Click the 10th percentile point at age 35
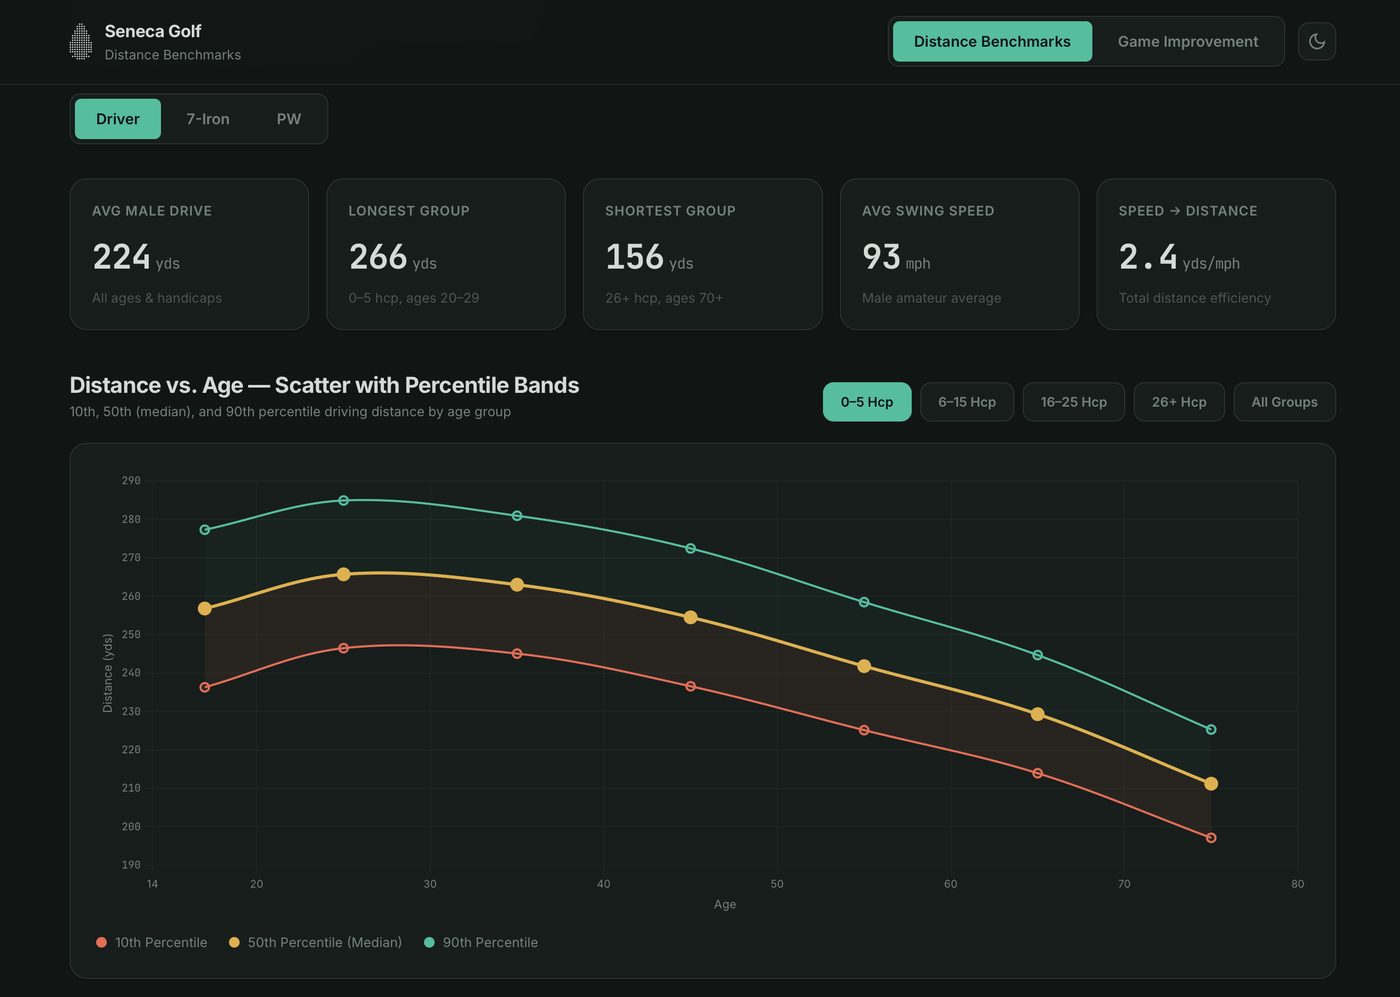Image resolution: width=1400 pixels, height=997 pixels. [517, 654]
